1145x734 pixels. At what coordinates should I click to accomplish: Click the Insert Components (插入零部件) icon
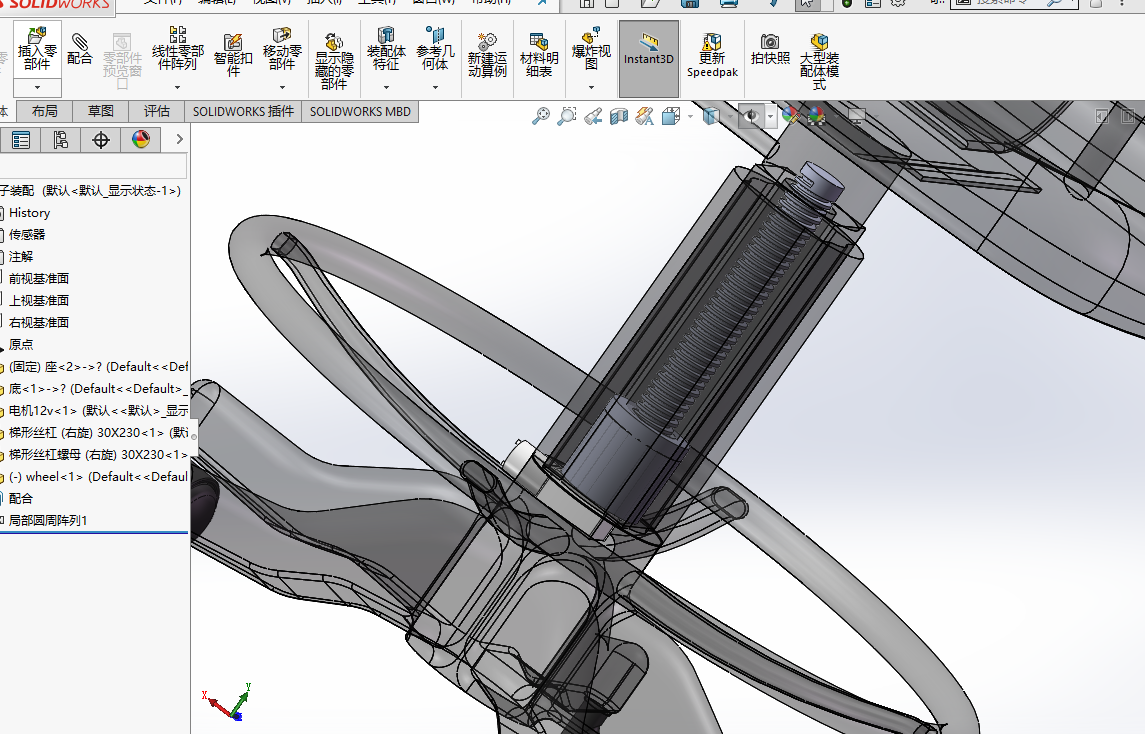click(37, 49)
